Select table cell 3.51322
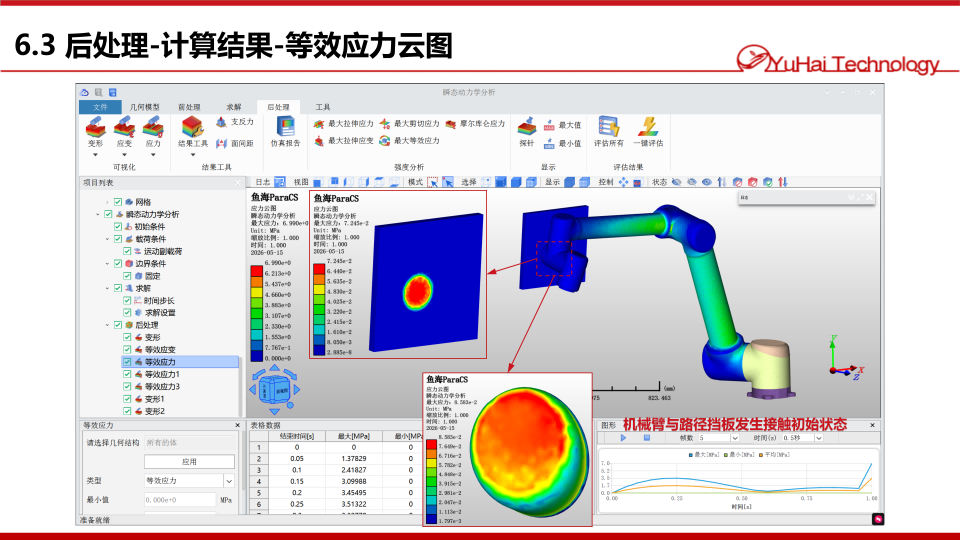The width and height of the screenshot is (960, 540). click(353, 504)
